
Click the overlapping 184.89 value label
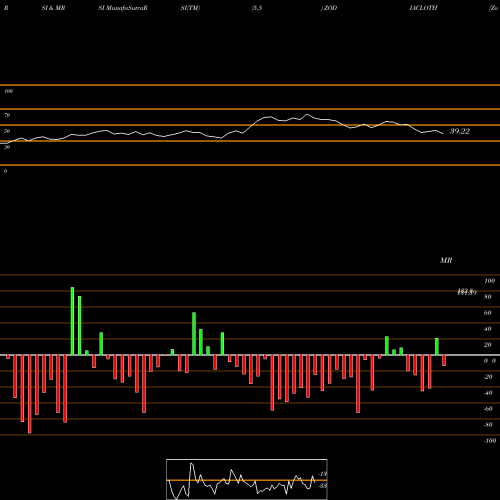[467, 292]
